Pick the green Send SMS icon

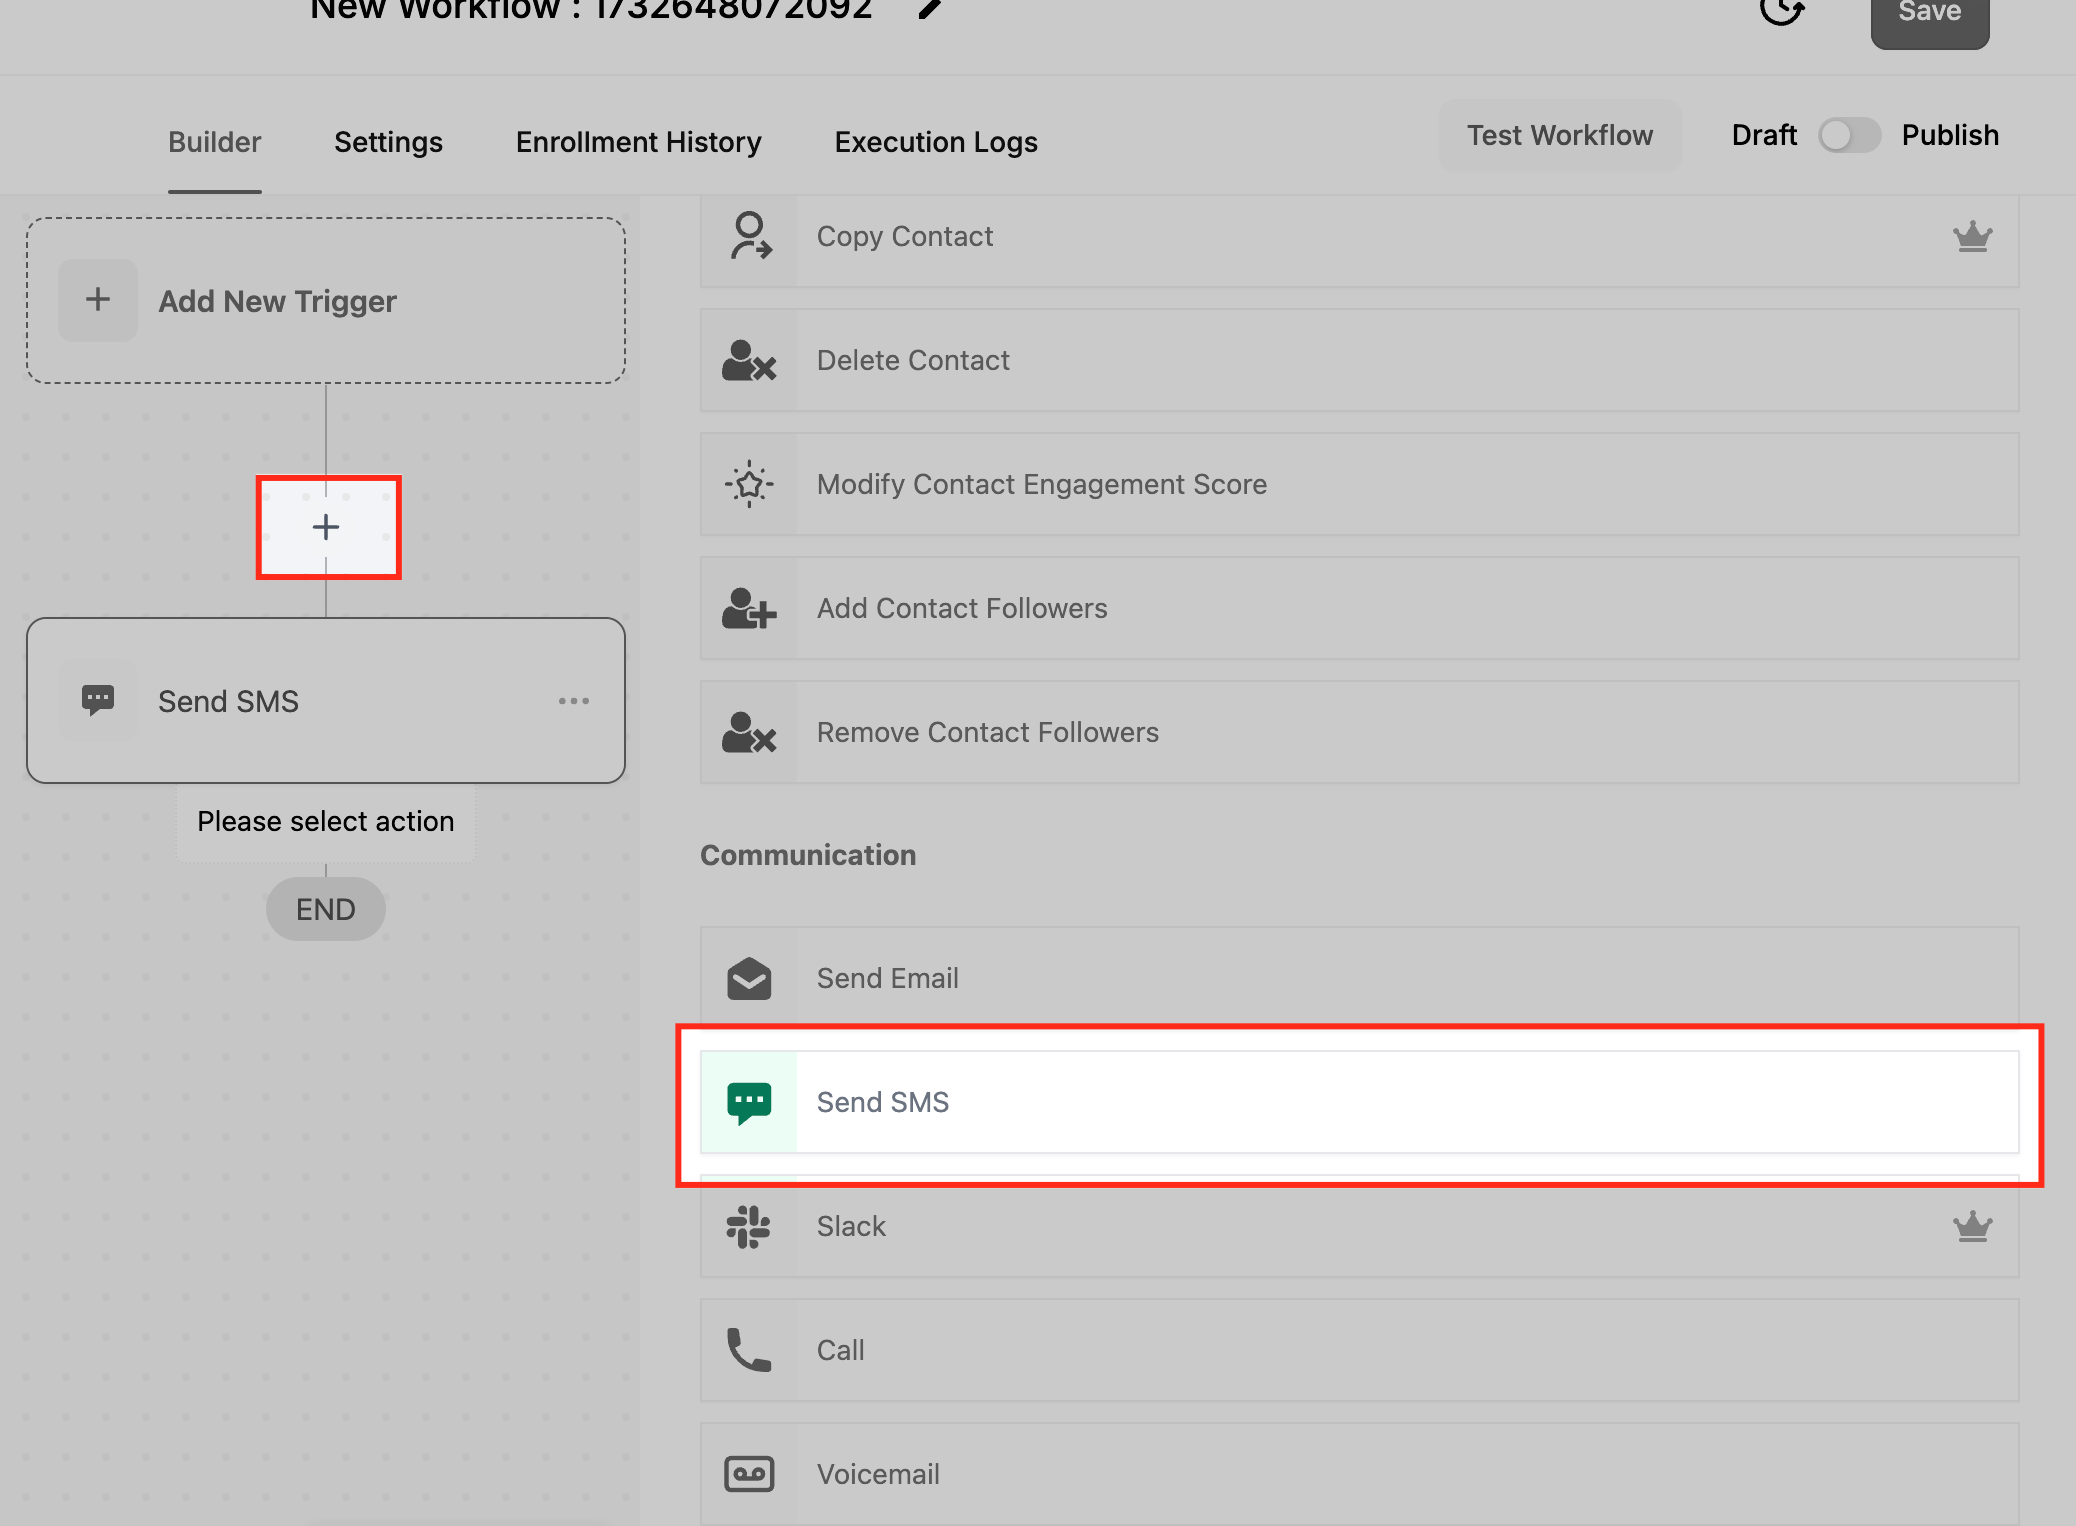(x=749, y=1103)
